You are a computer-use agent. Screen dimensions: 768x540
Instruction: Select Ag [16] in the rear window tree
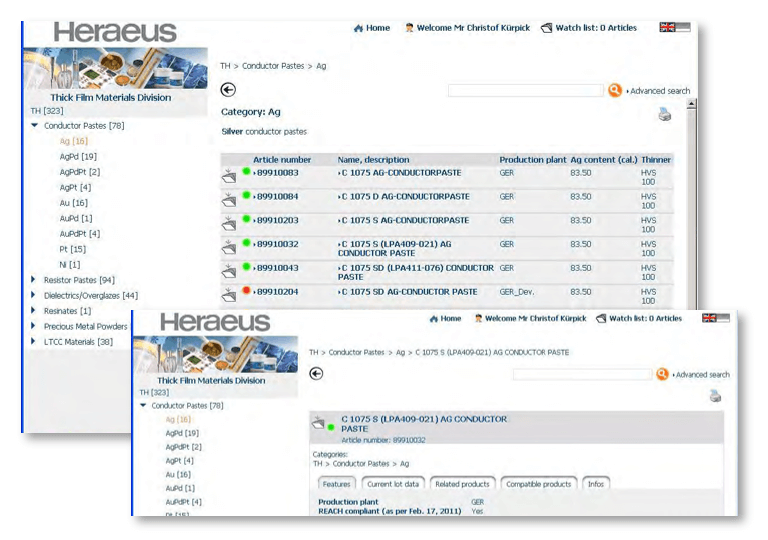click(x=73, y=141)
